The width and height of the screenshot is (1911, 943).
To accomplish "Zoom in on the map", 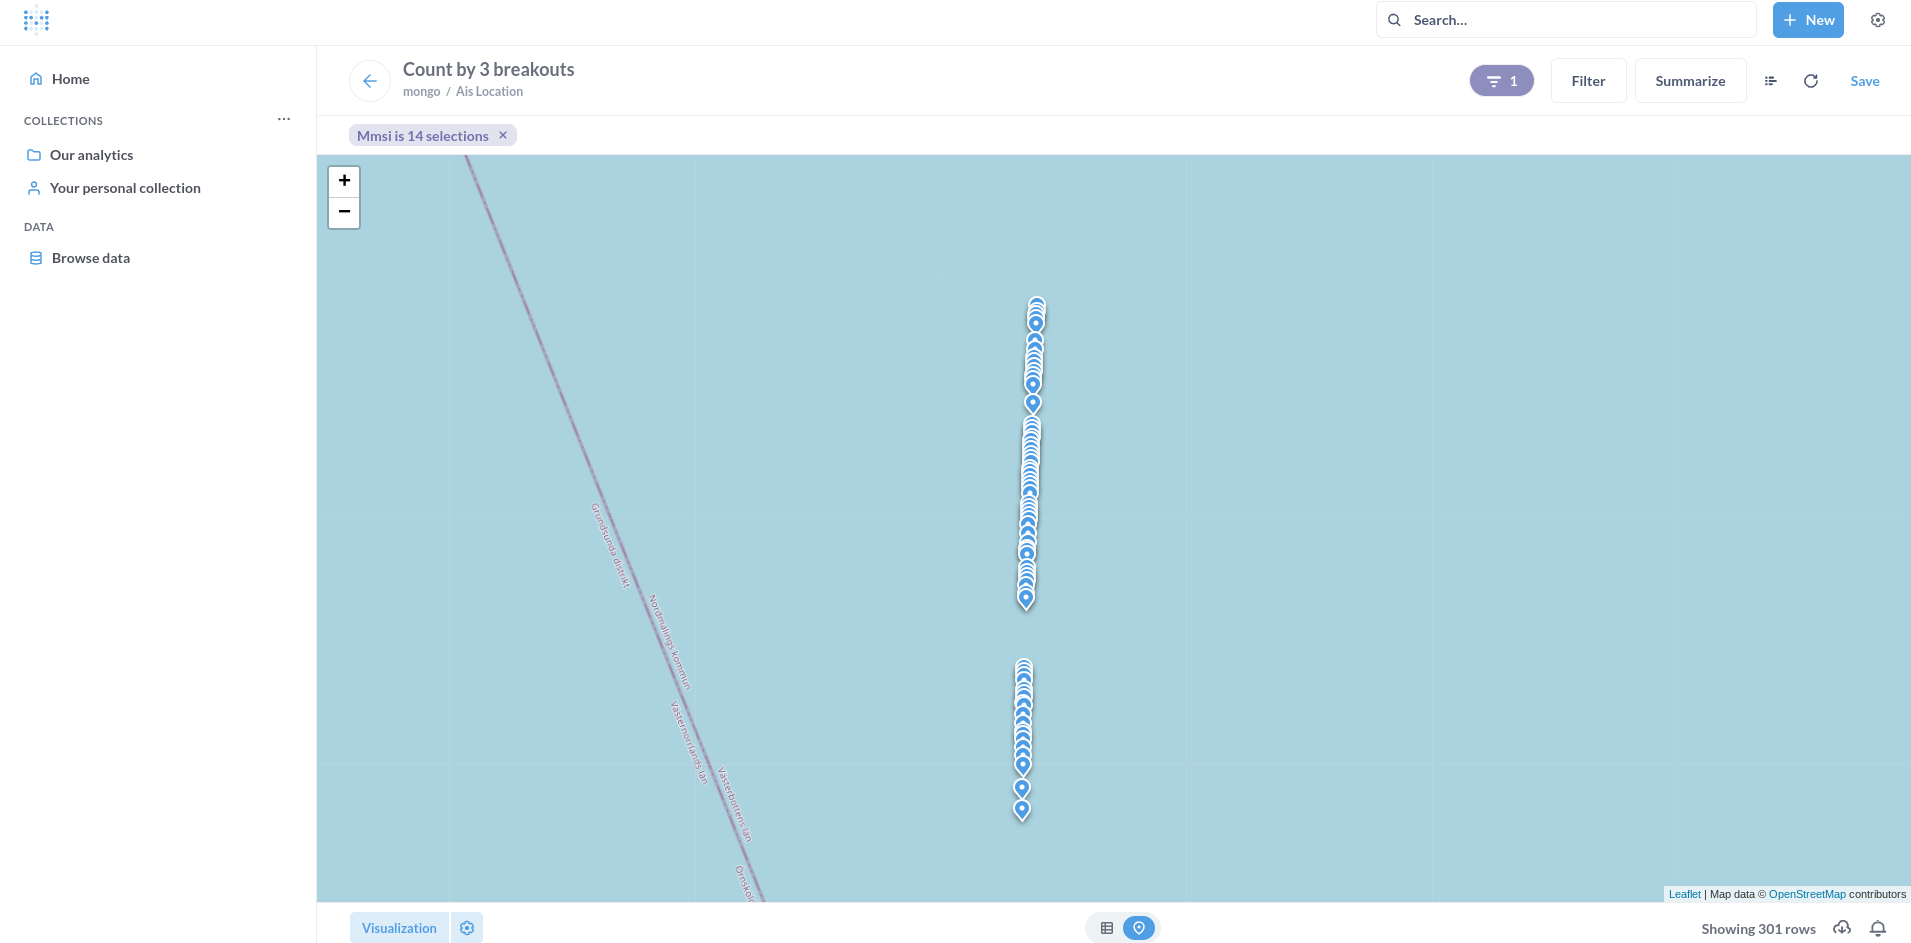I will click(x=344, y=181).
